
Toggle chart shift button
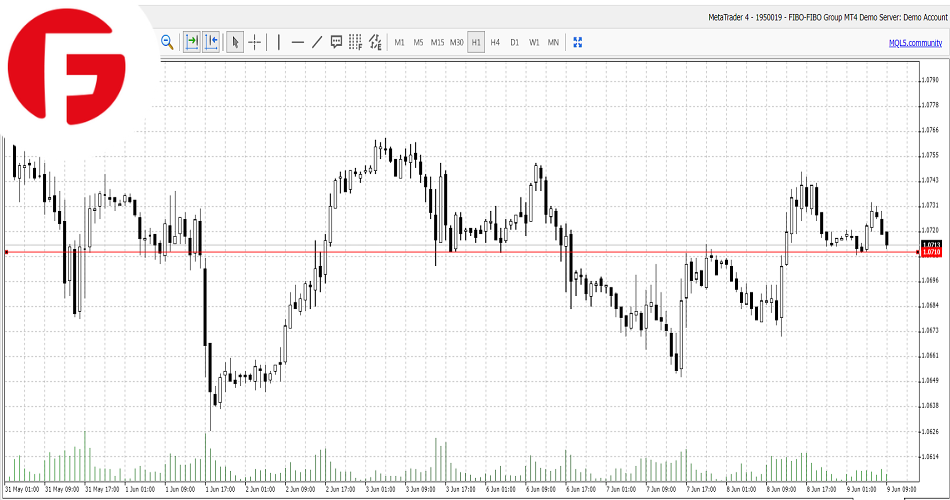coord(211,42)
